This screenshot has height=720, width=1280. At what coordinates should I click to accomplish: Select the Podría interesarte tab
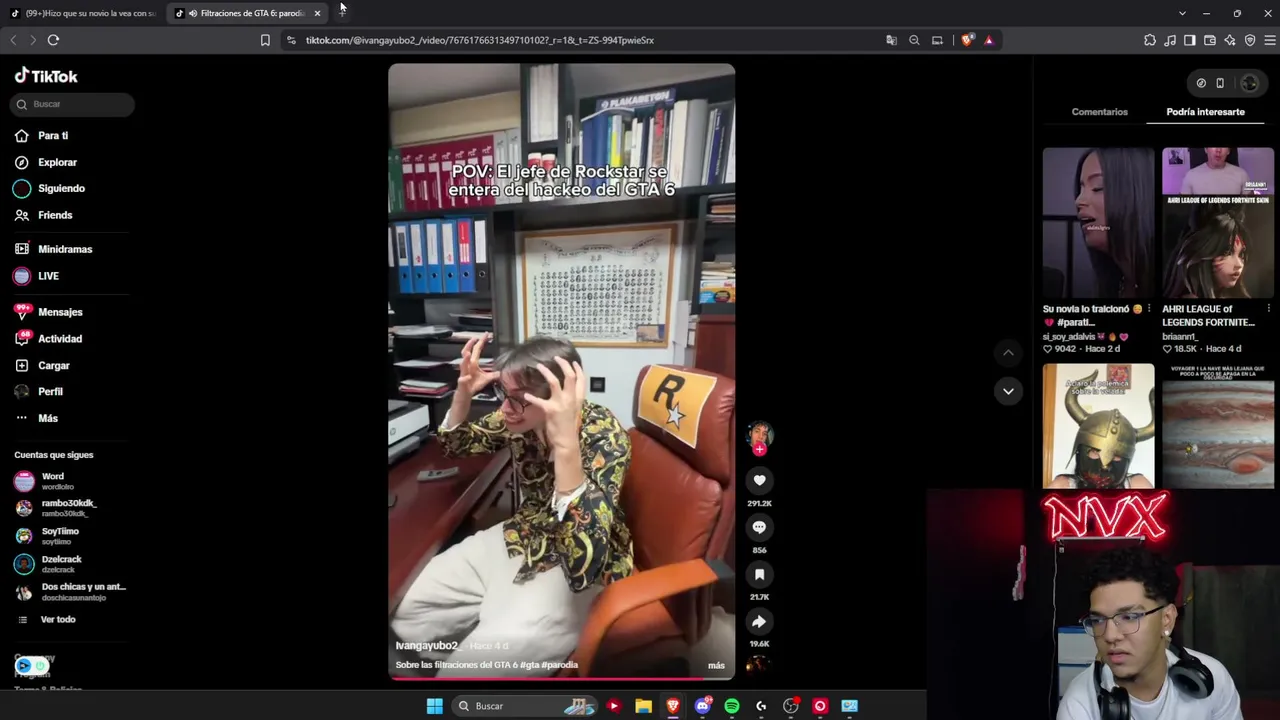(1205, 112)
